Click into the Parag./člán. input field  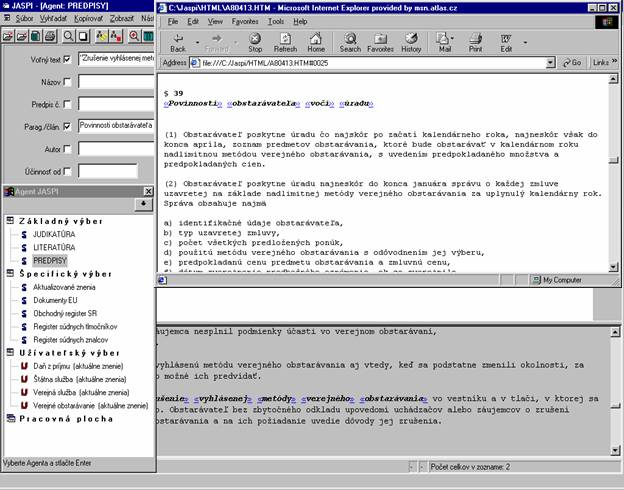[x=116, y=126]
